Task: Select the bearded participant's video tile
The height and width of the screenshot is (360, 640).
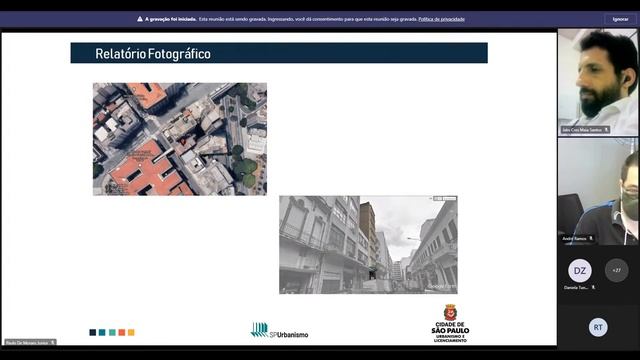Action: 598,82
